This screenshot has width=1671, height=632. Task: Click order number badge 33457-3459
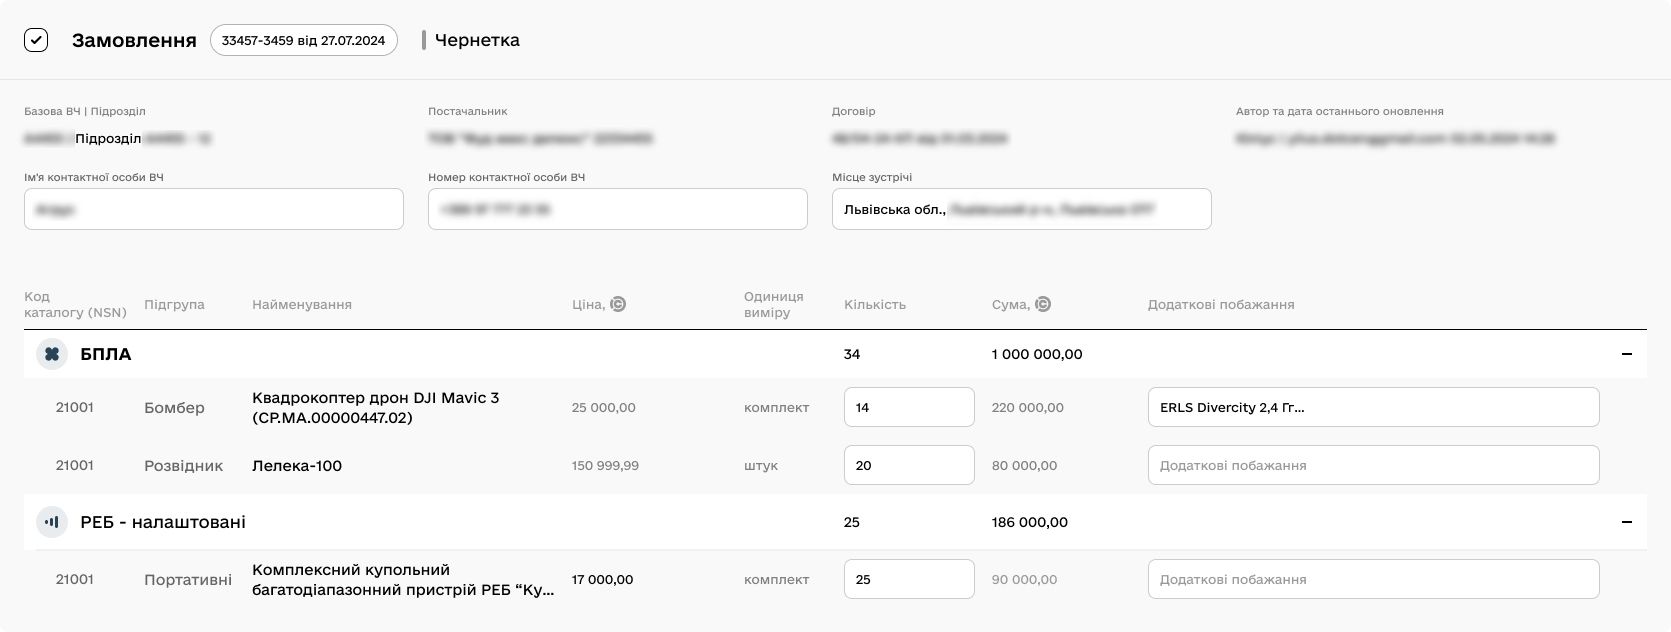(303, 40)
